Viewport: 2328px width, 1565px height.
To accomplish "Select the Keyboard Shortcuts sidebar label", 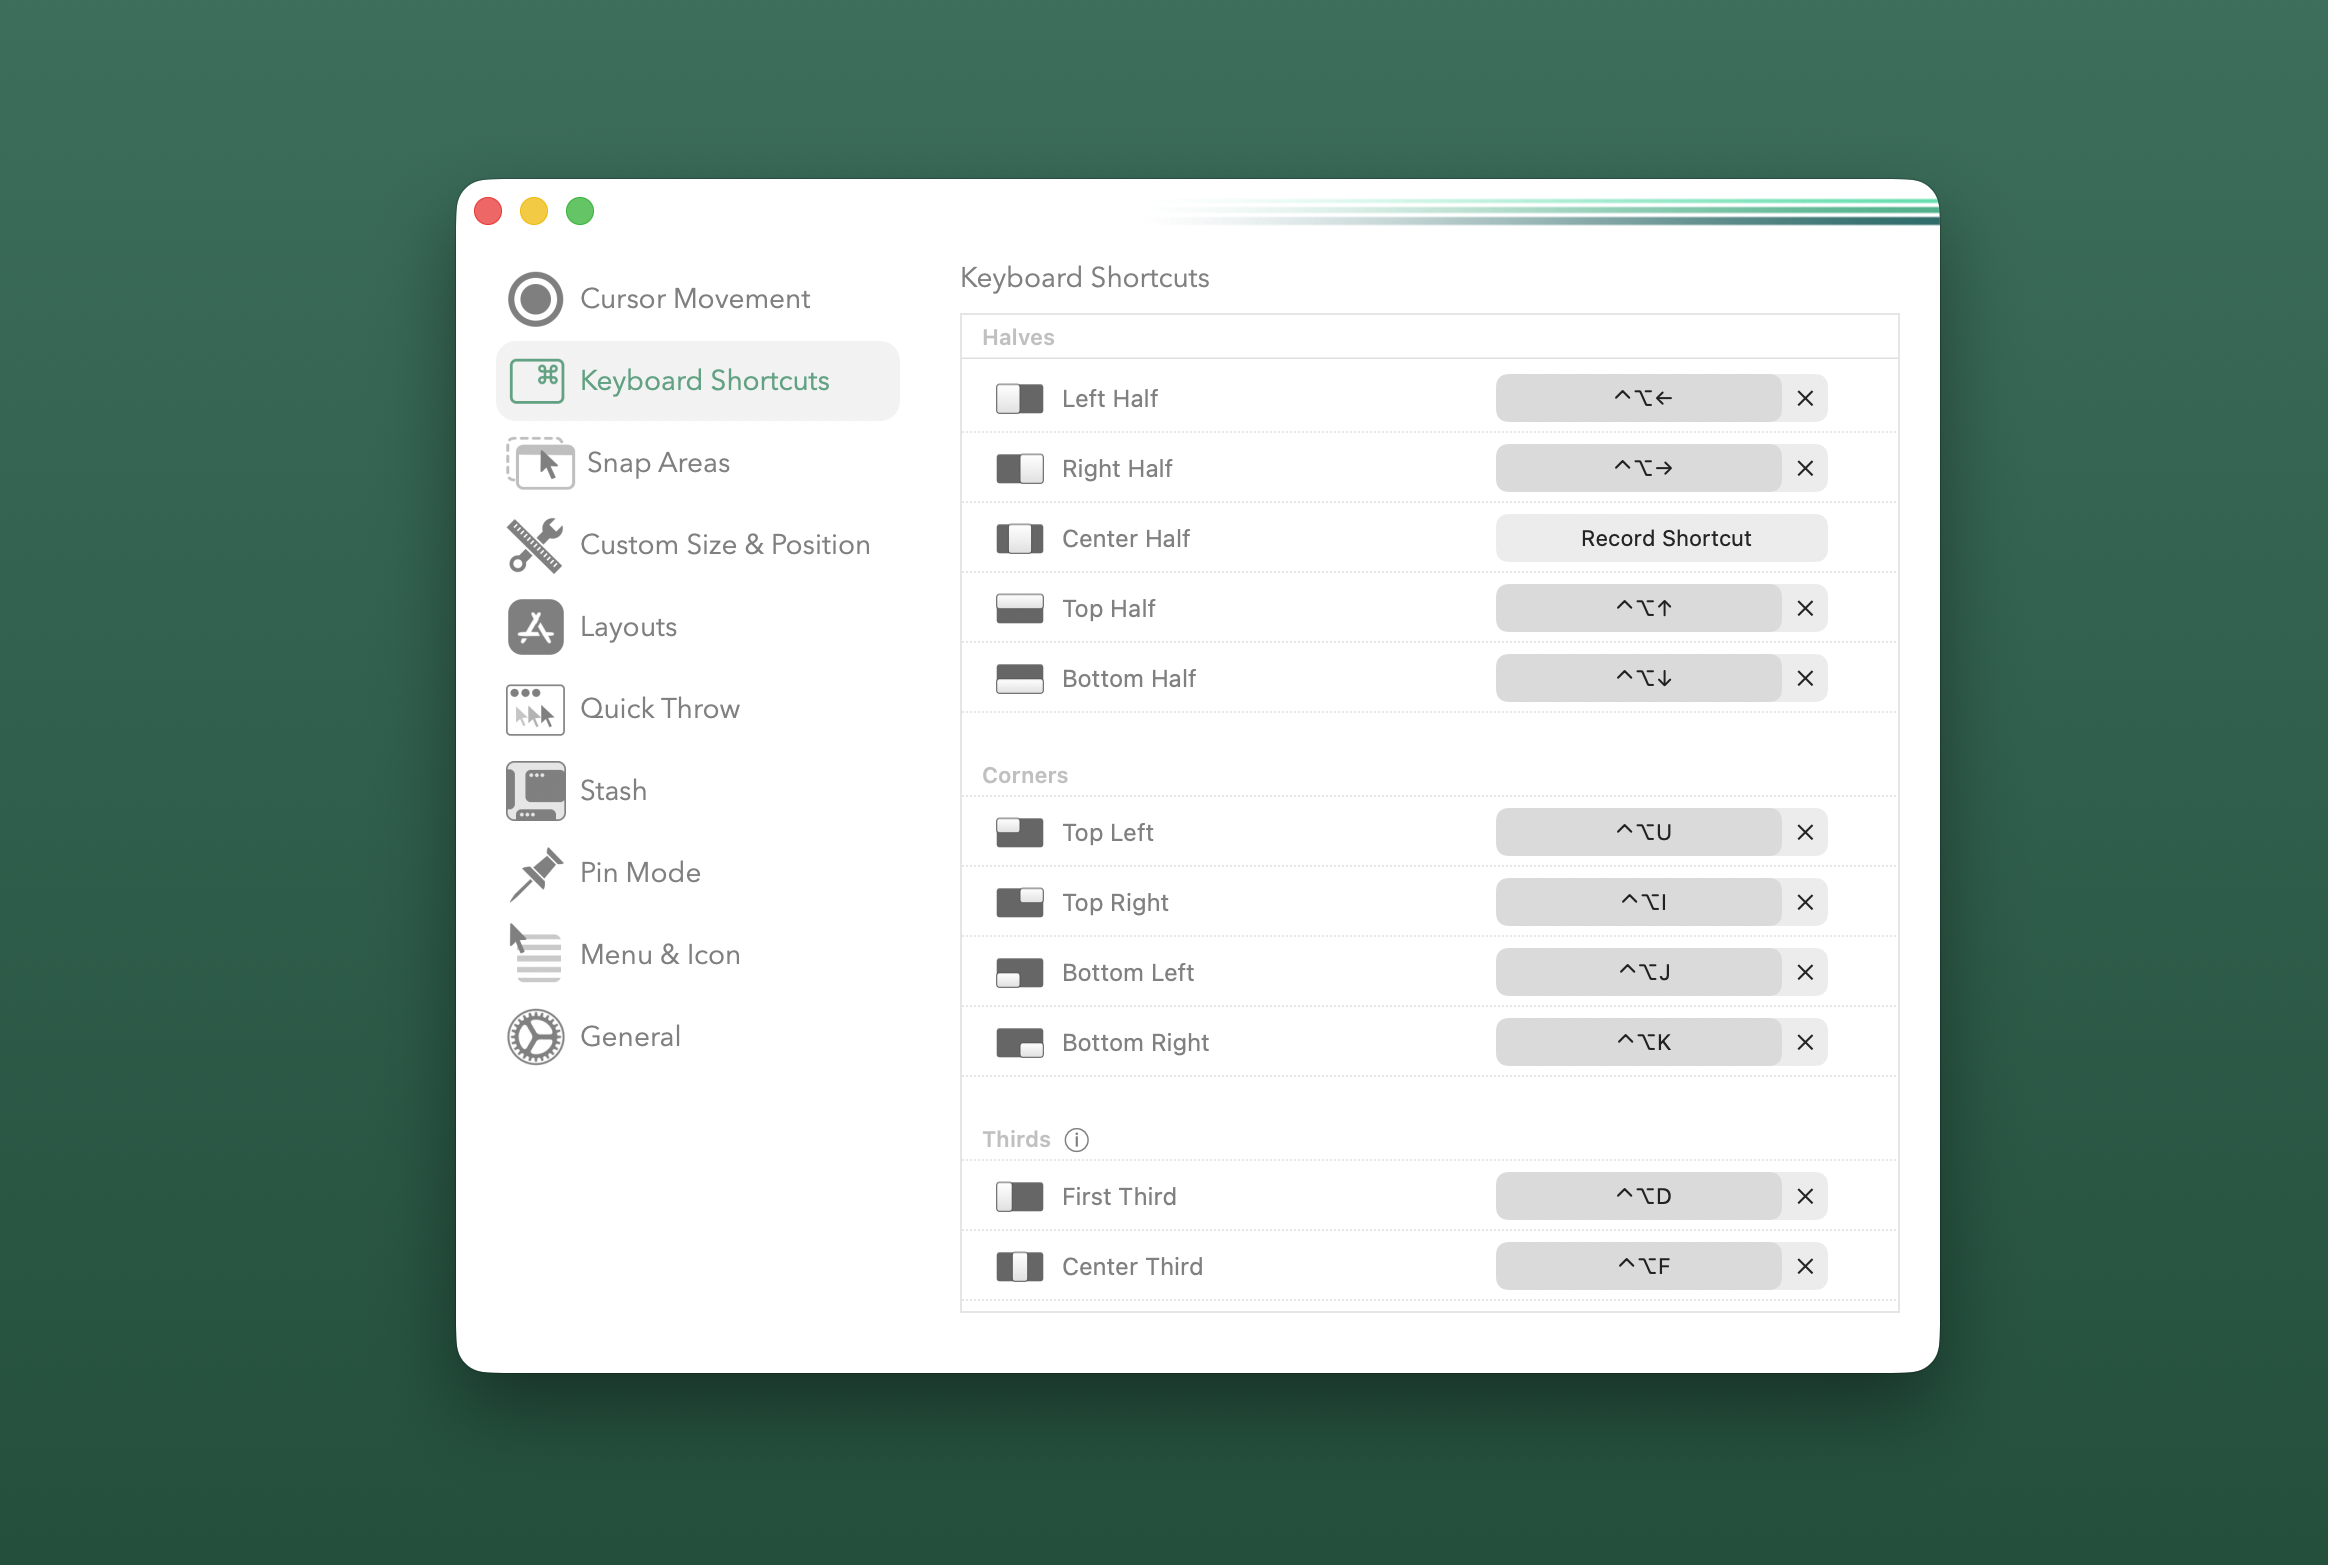I will pyautogui.click(x=704, y=381).
